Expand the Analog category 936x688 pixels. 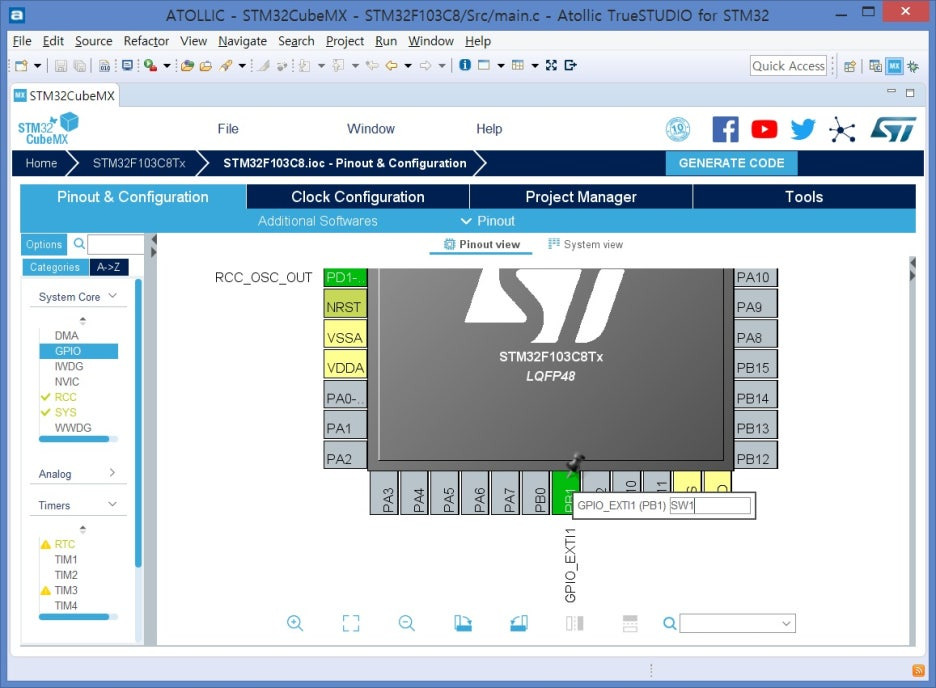point(112,473)
